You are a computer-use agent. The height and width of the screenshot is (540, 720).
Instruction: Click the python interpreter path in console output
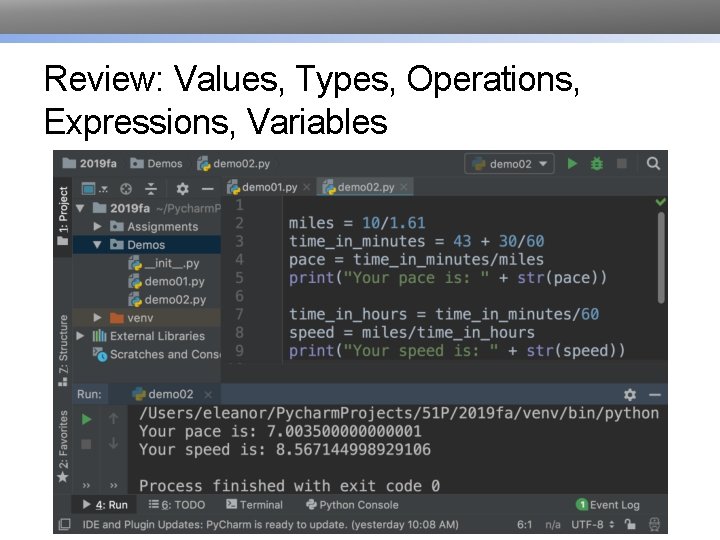tap(399, 413)
